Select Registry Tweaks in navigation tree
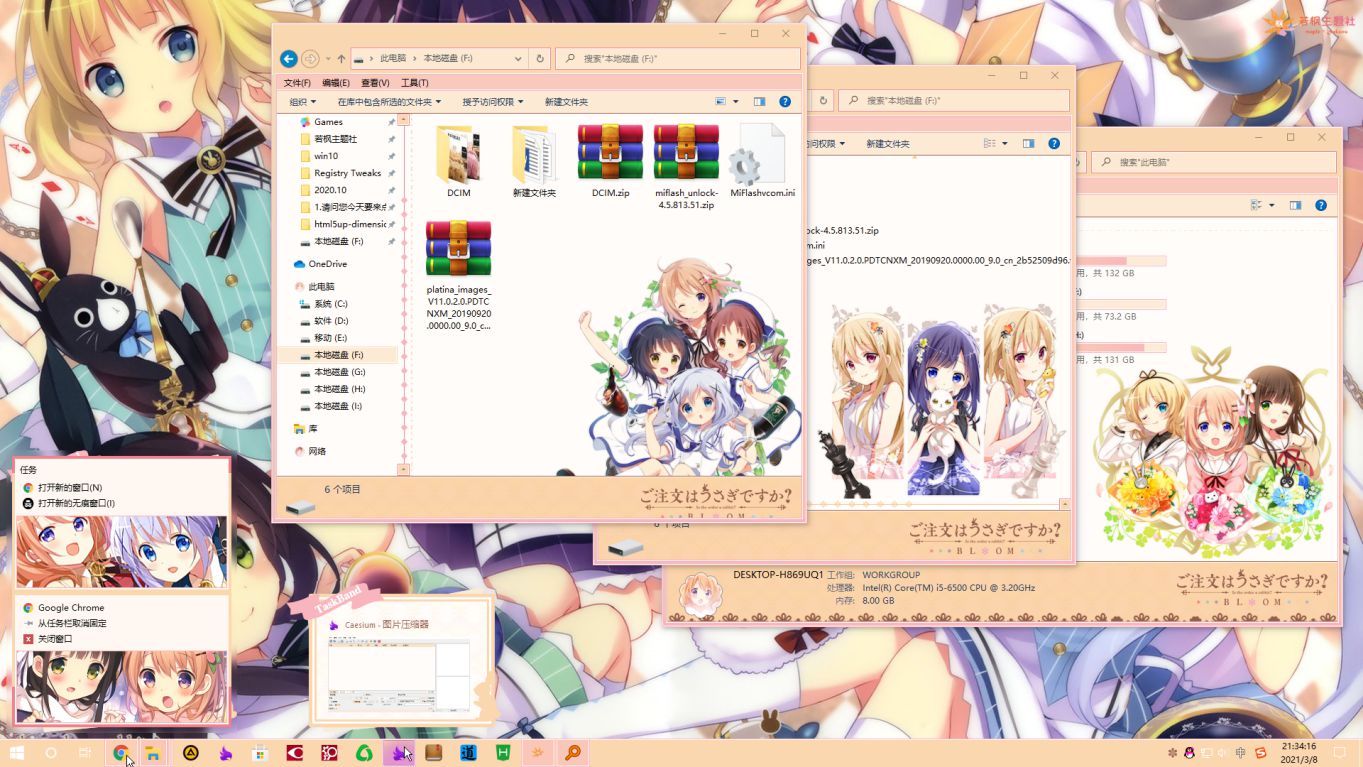Image resolution: width=1363 pixels, height=767 pixels. (346, 173)
